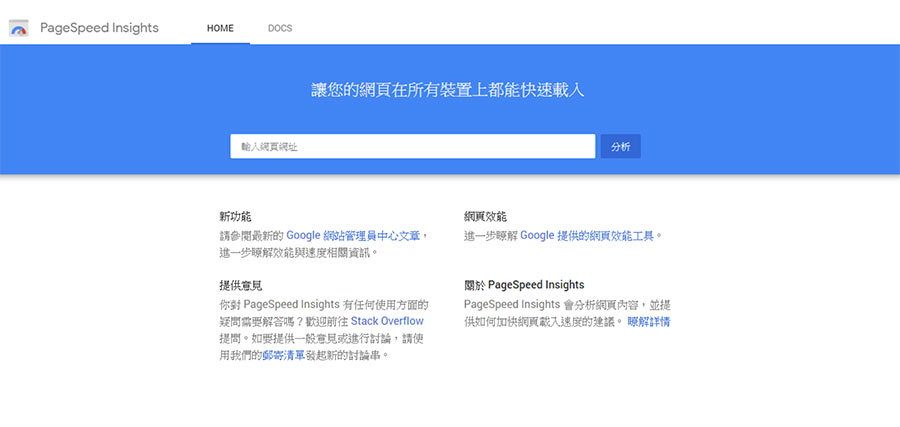Viewport: 900px width, 427px height.
Task: Switch to the HOME tab
Action: tap(220, 28)
